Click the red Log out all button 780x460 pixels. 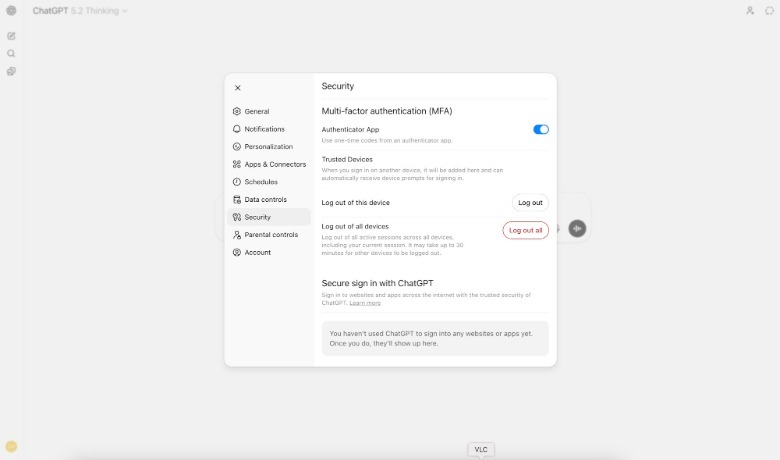[x=525, y=230]
